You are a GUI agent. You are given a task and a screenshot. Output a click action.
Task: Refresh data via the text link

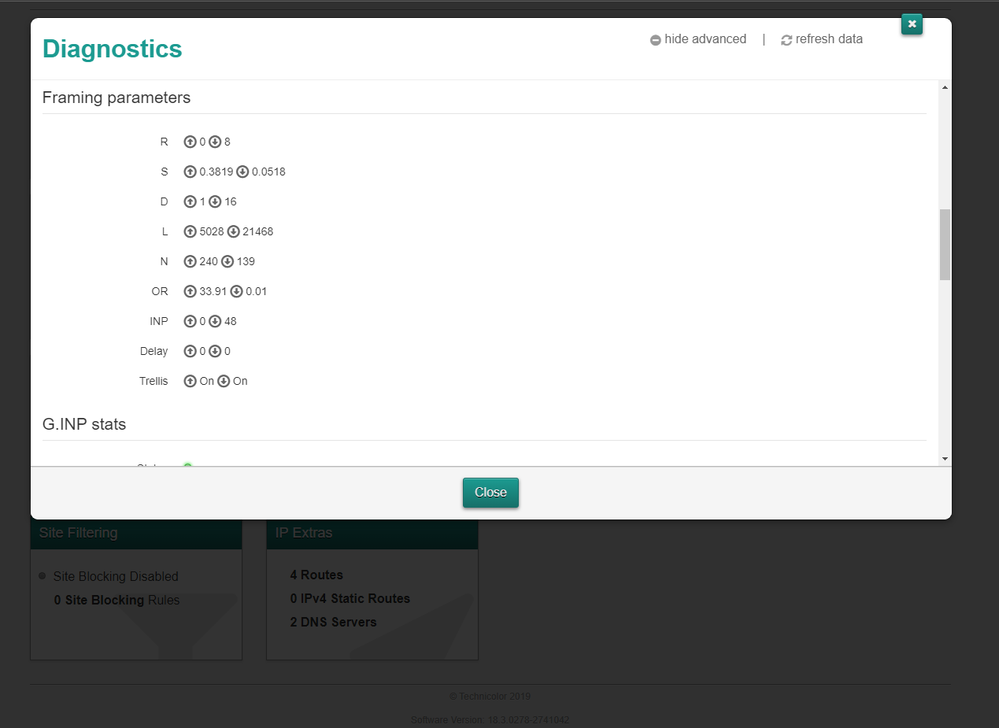[828, 39]
